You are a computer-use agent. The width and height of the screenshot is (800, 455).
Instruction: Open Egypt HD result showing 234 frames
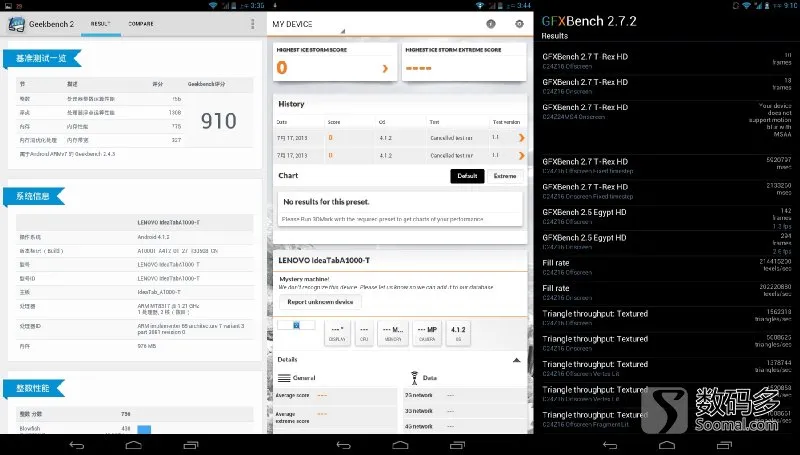[x=667, y=243]
